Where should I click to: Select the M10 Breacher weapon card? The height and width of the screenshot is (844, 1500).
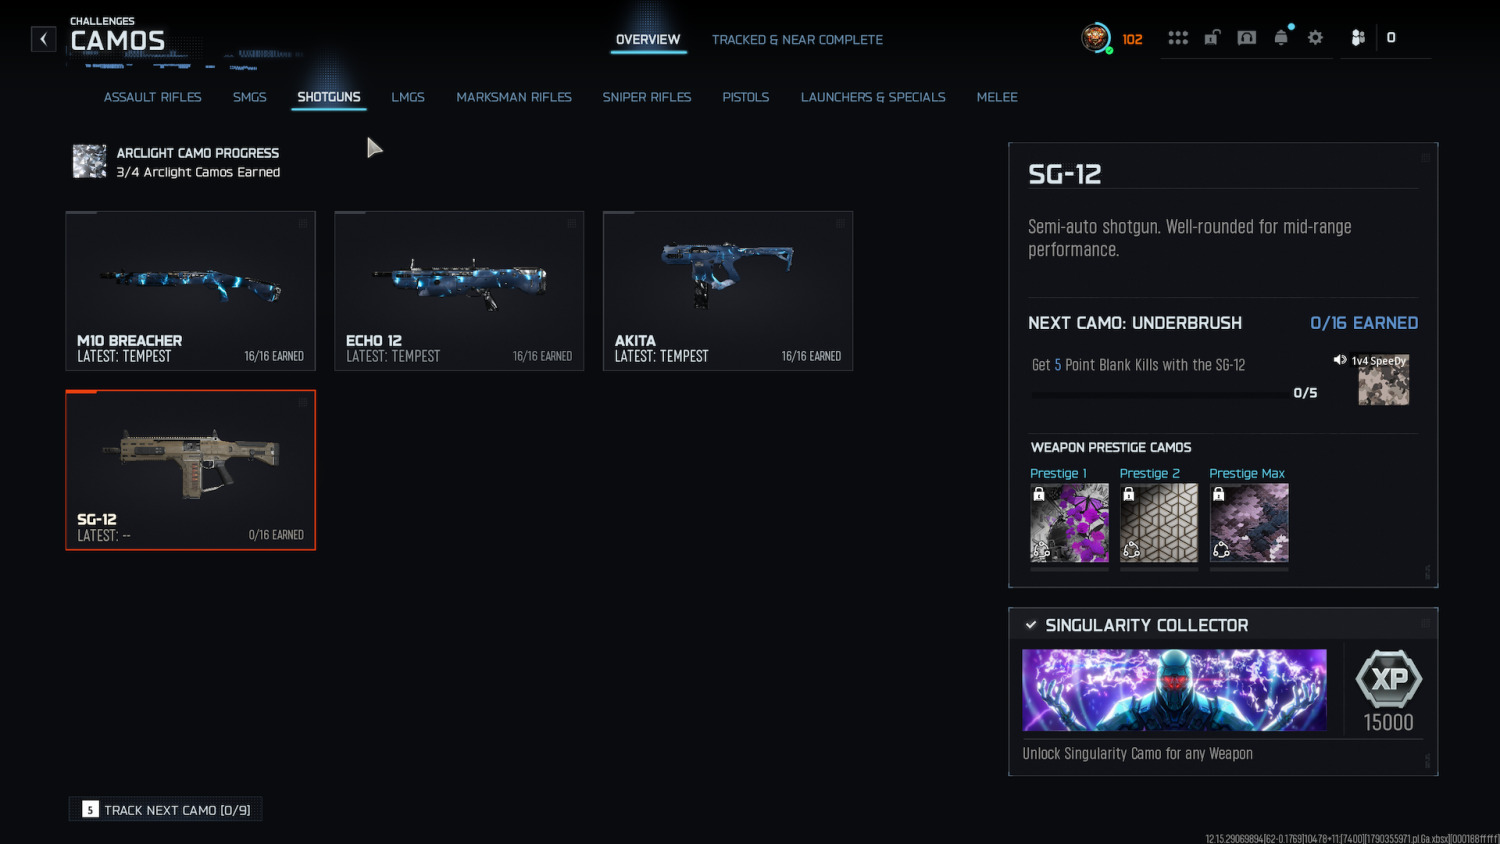190,291
